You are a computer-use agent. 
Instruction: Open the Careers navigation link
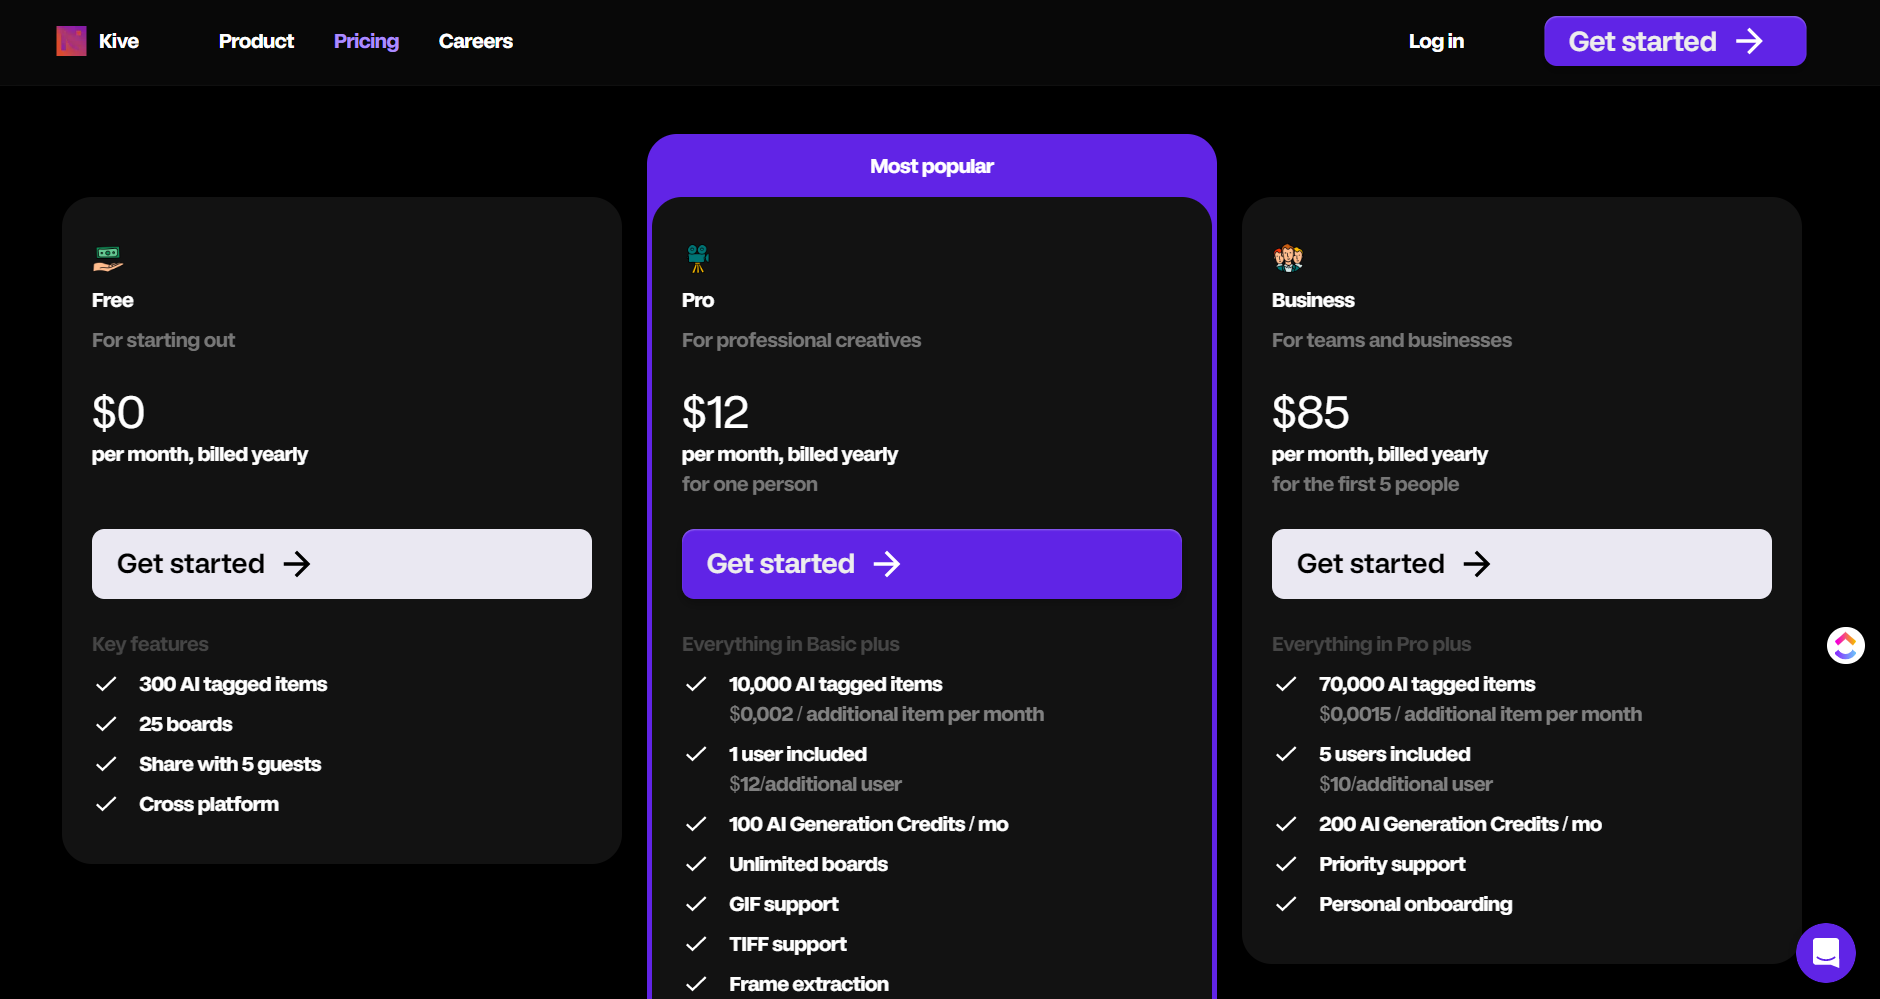(475, 41)
